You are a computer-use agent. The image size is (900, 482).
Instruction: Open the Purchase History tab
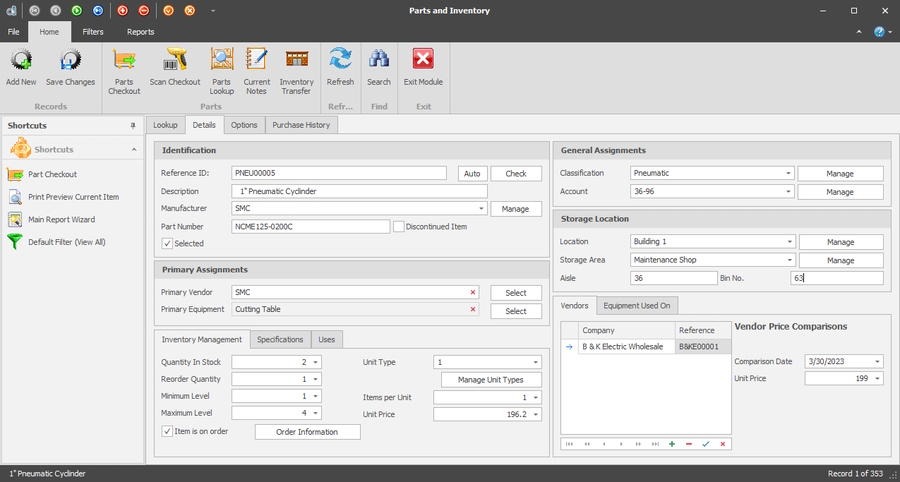point(301,125)
